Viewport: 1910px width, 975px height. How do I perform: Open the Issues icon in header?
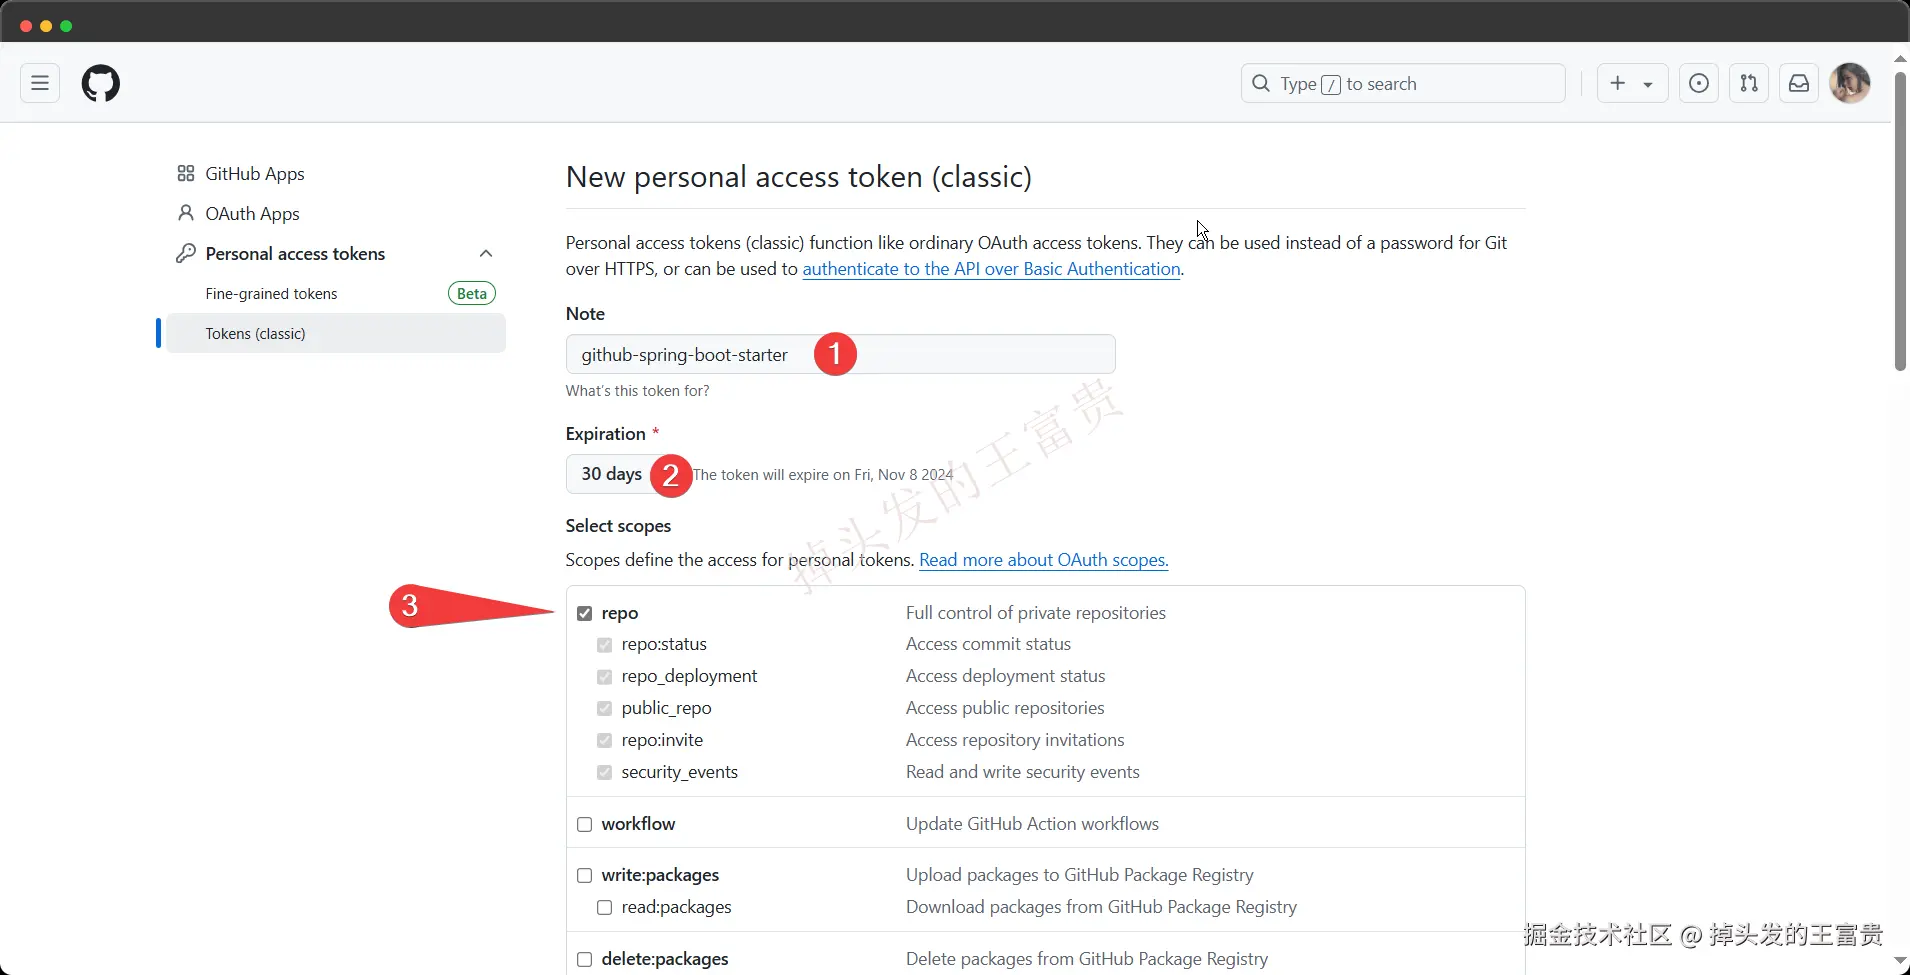pos(1699,83)
